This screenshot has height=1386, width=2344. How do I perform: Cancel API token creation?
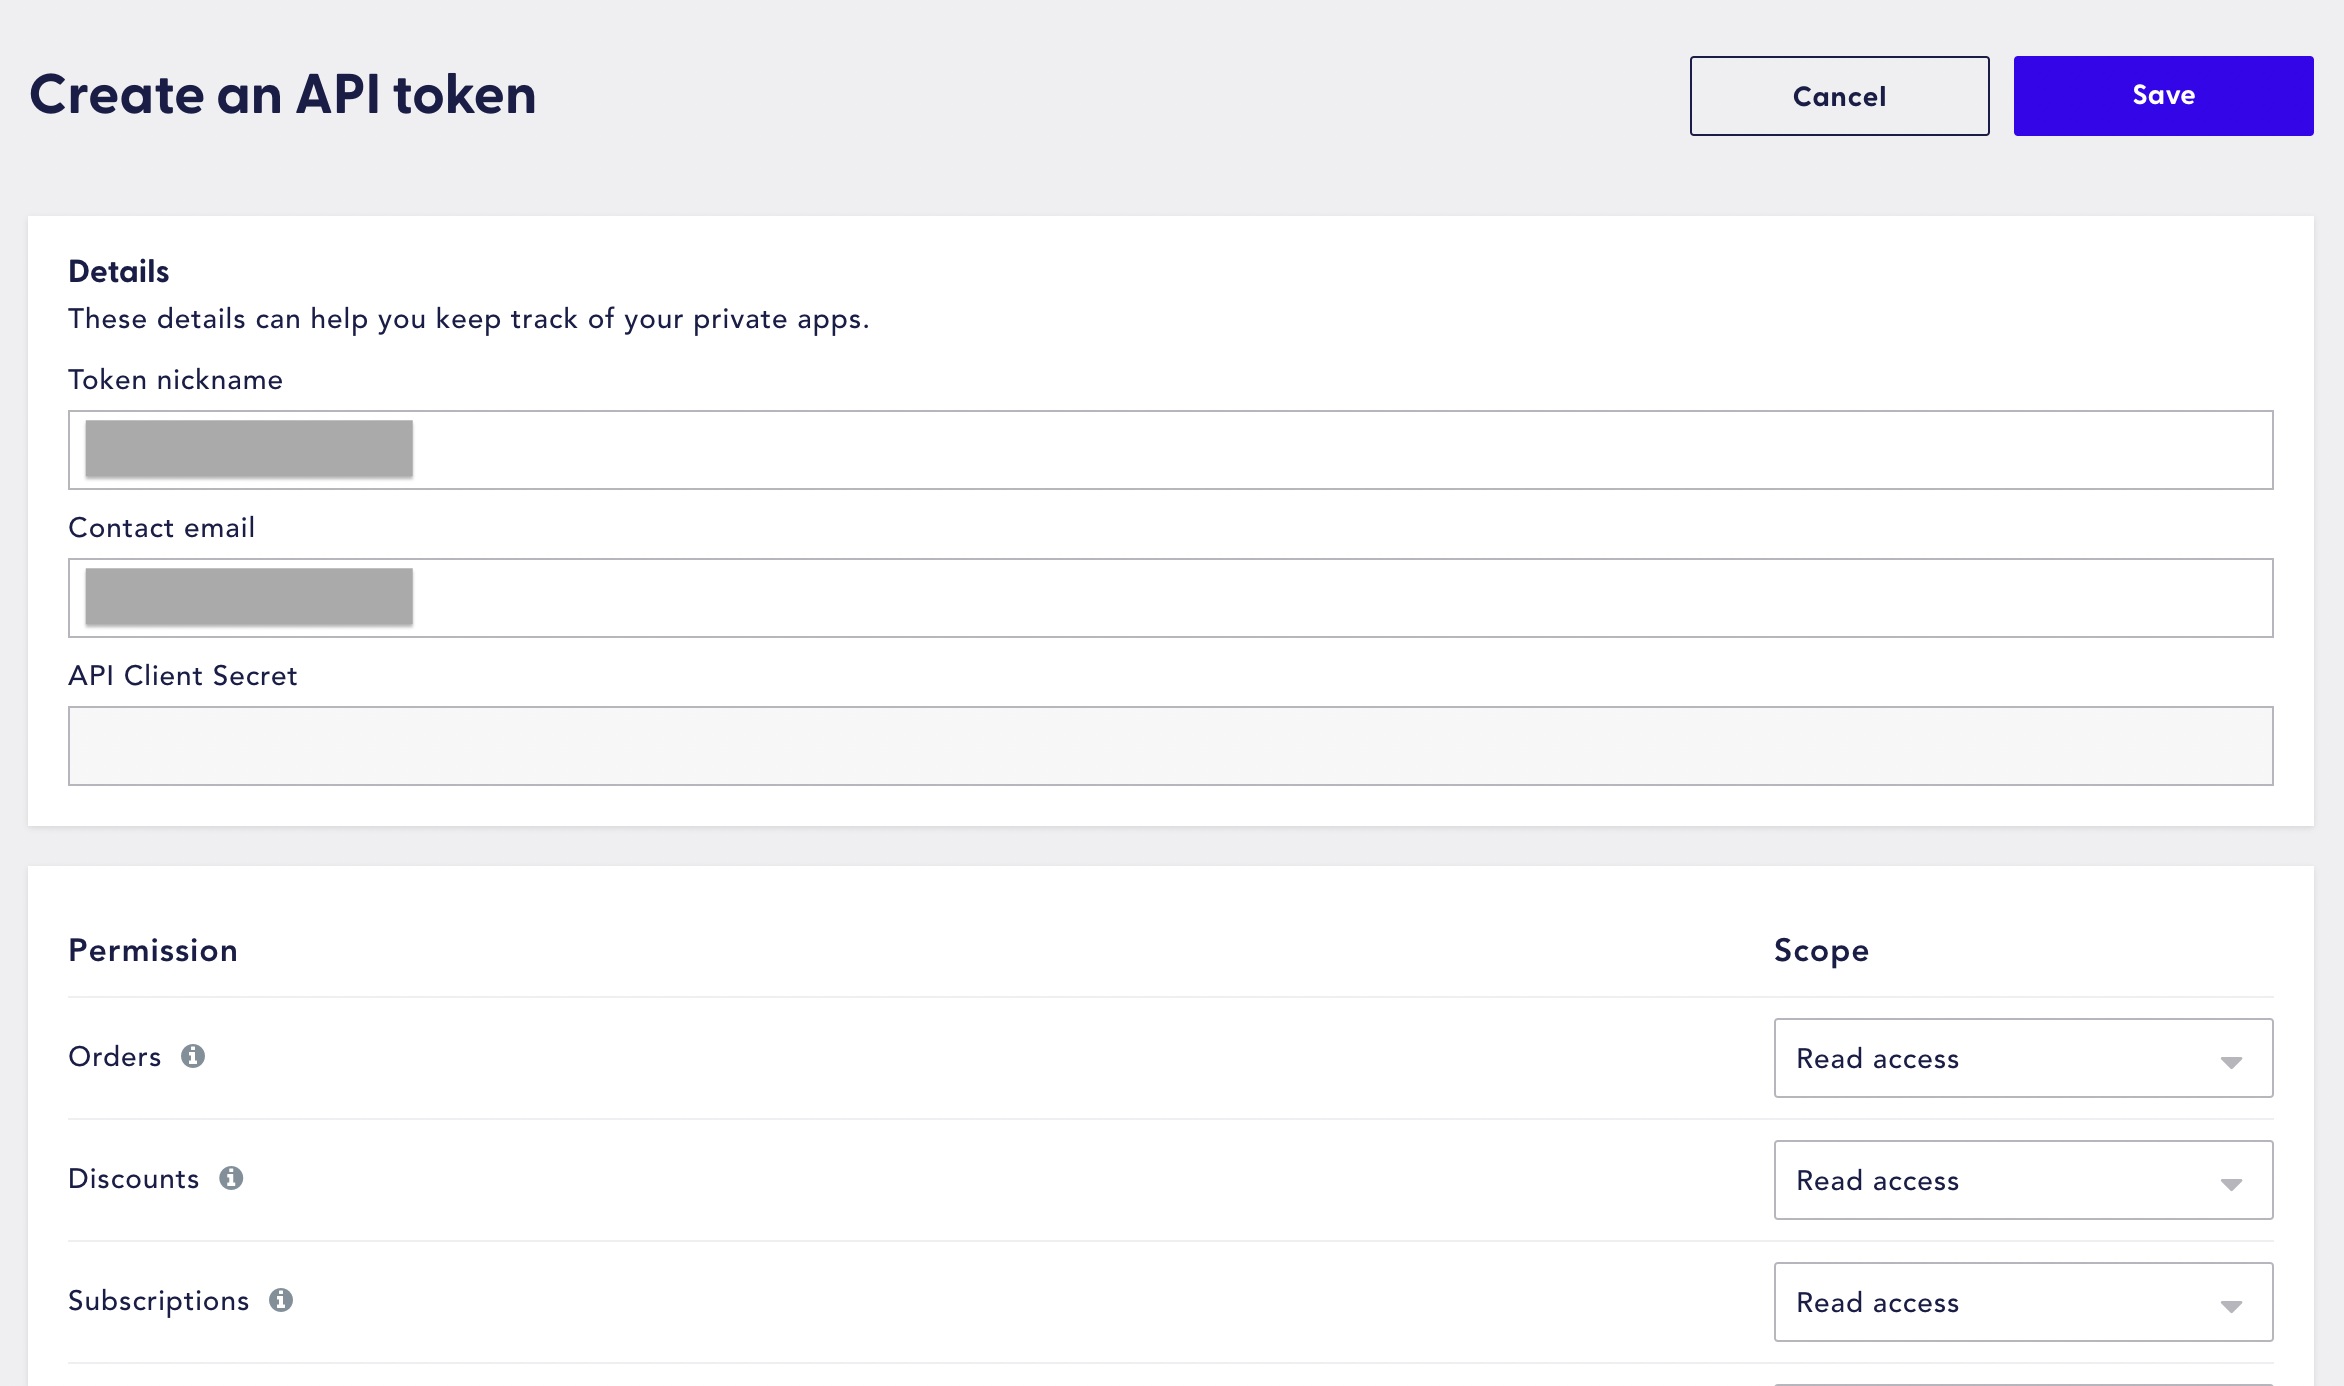(1839, 96)
